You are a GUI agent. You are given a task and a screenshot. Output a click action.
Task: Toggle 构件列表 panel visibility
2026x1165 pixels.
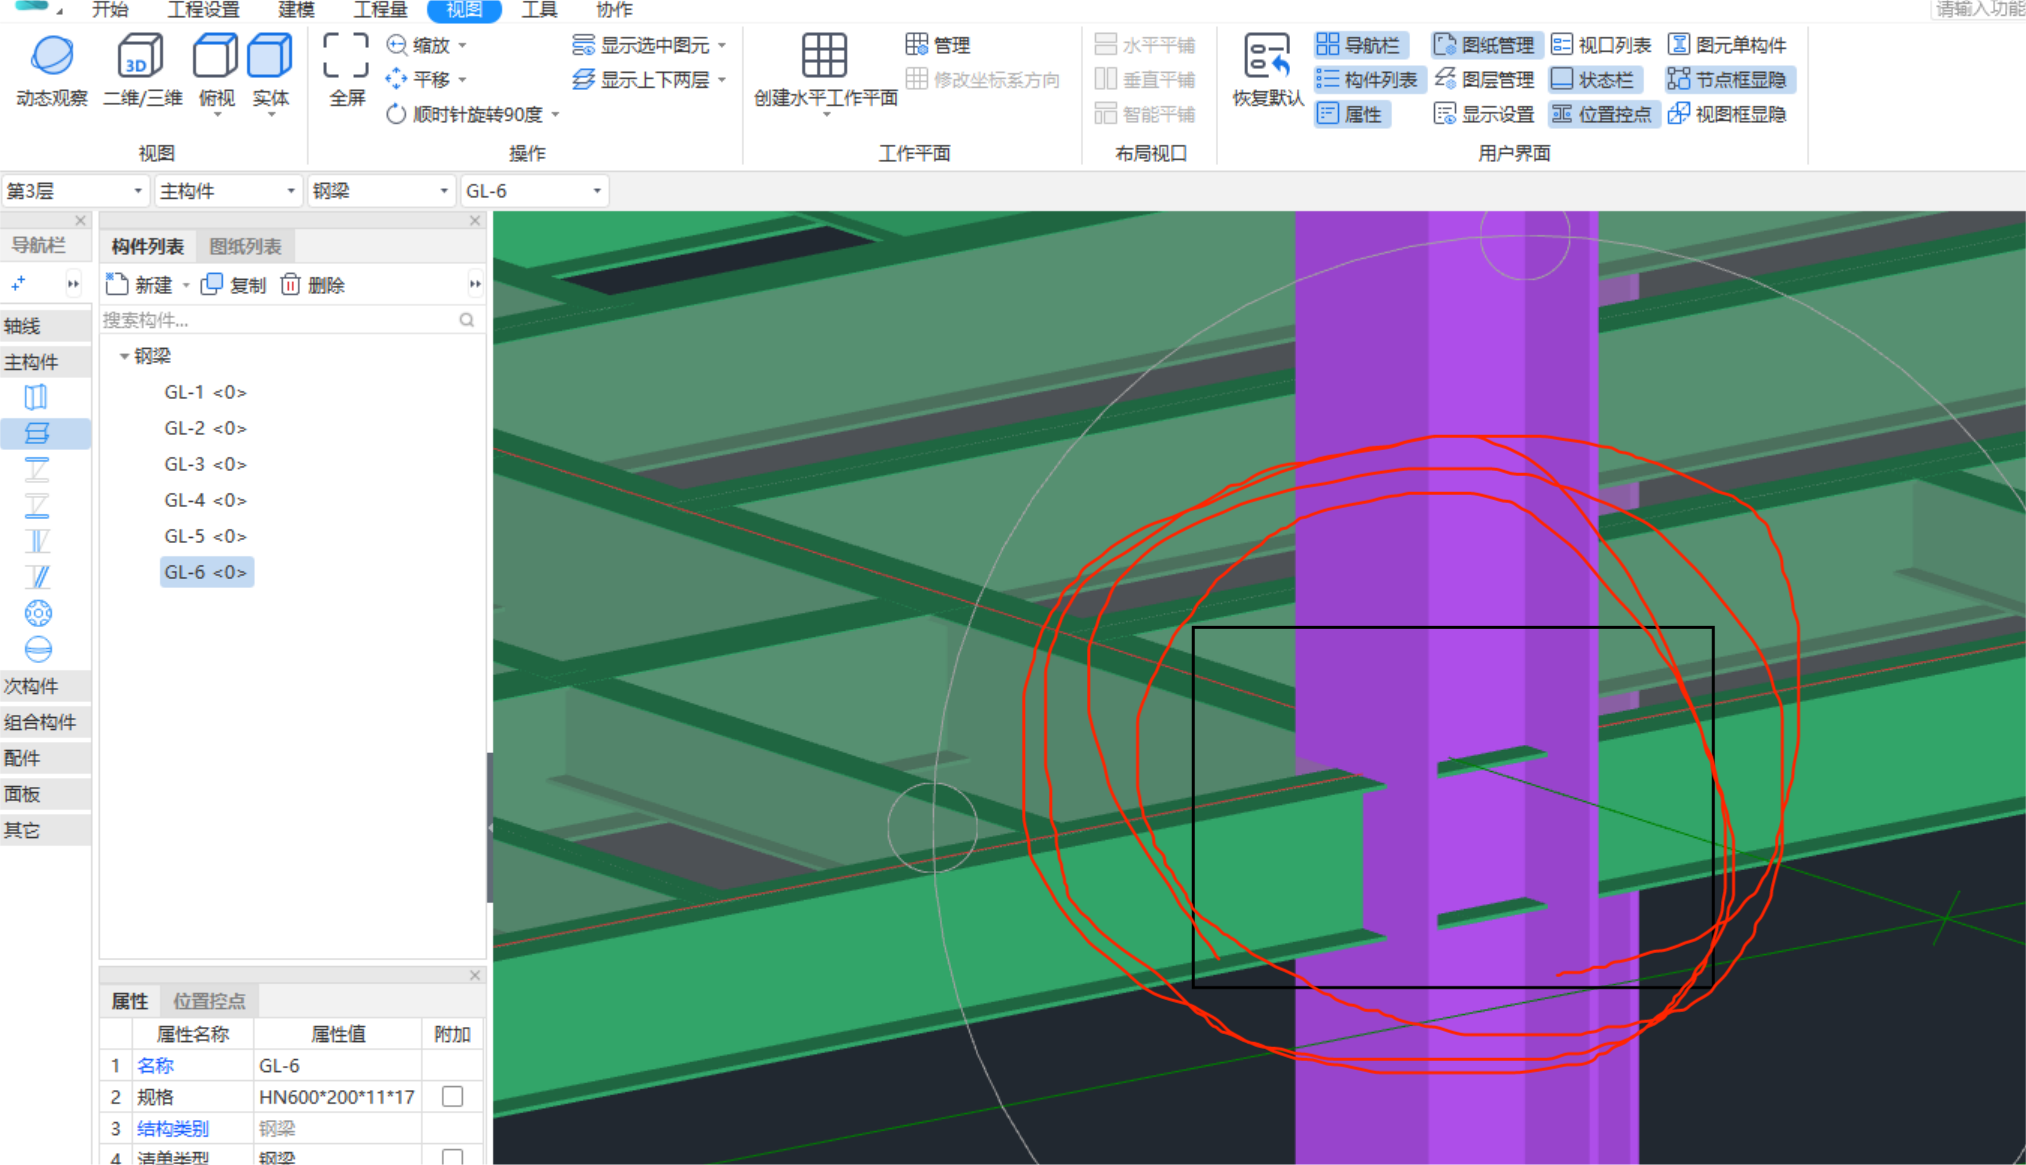pyautogui.click(x=1367, y=79)
